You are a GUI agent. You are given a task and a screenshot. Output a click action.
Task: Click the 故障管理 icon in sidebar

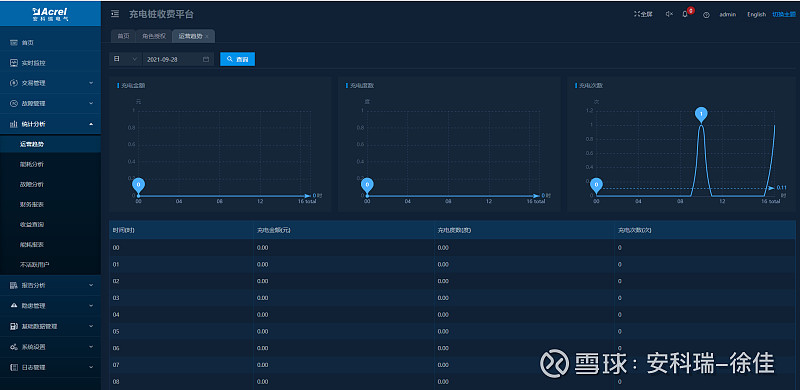14,103
